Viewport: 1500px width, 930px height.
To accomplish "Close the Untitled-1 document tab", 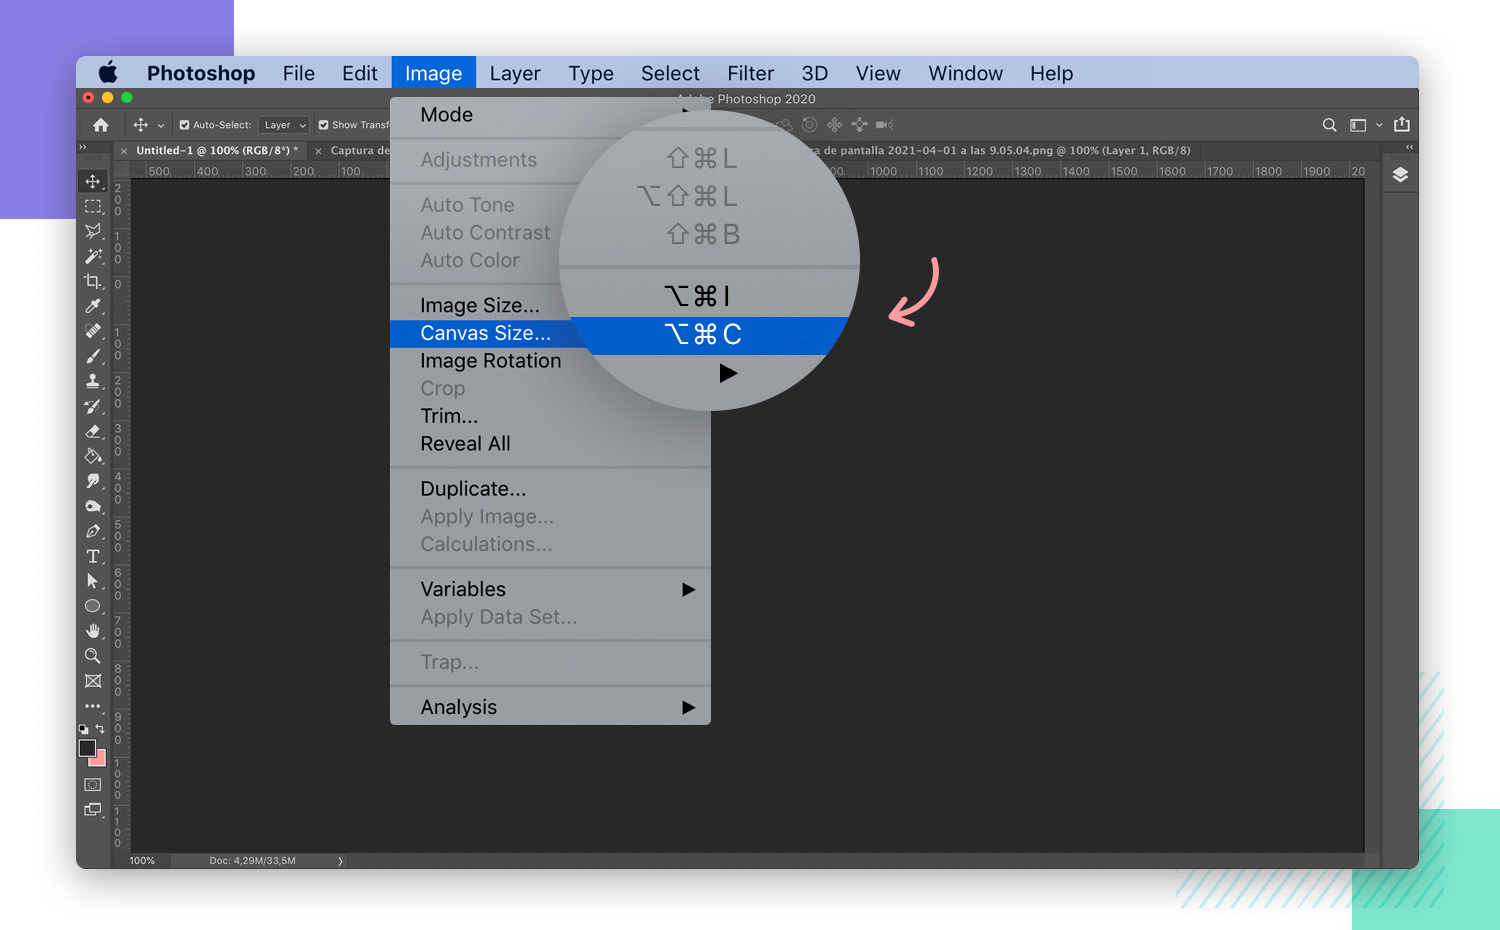I will tap(124, 151).
